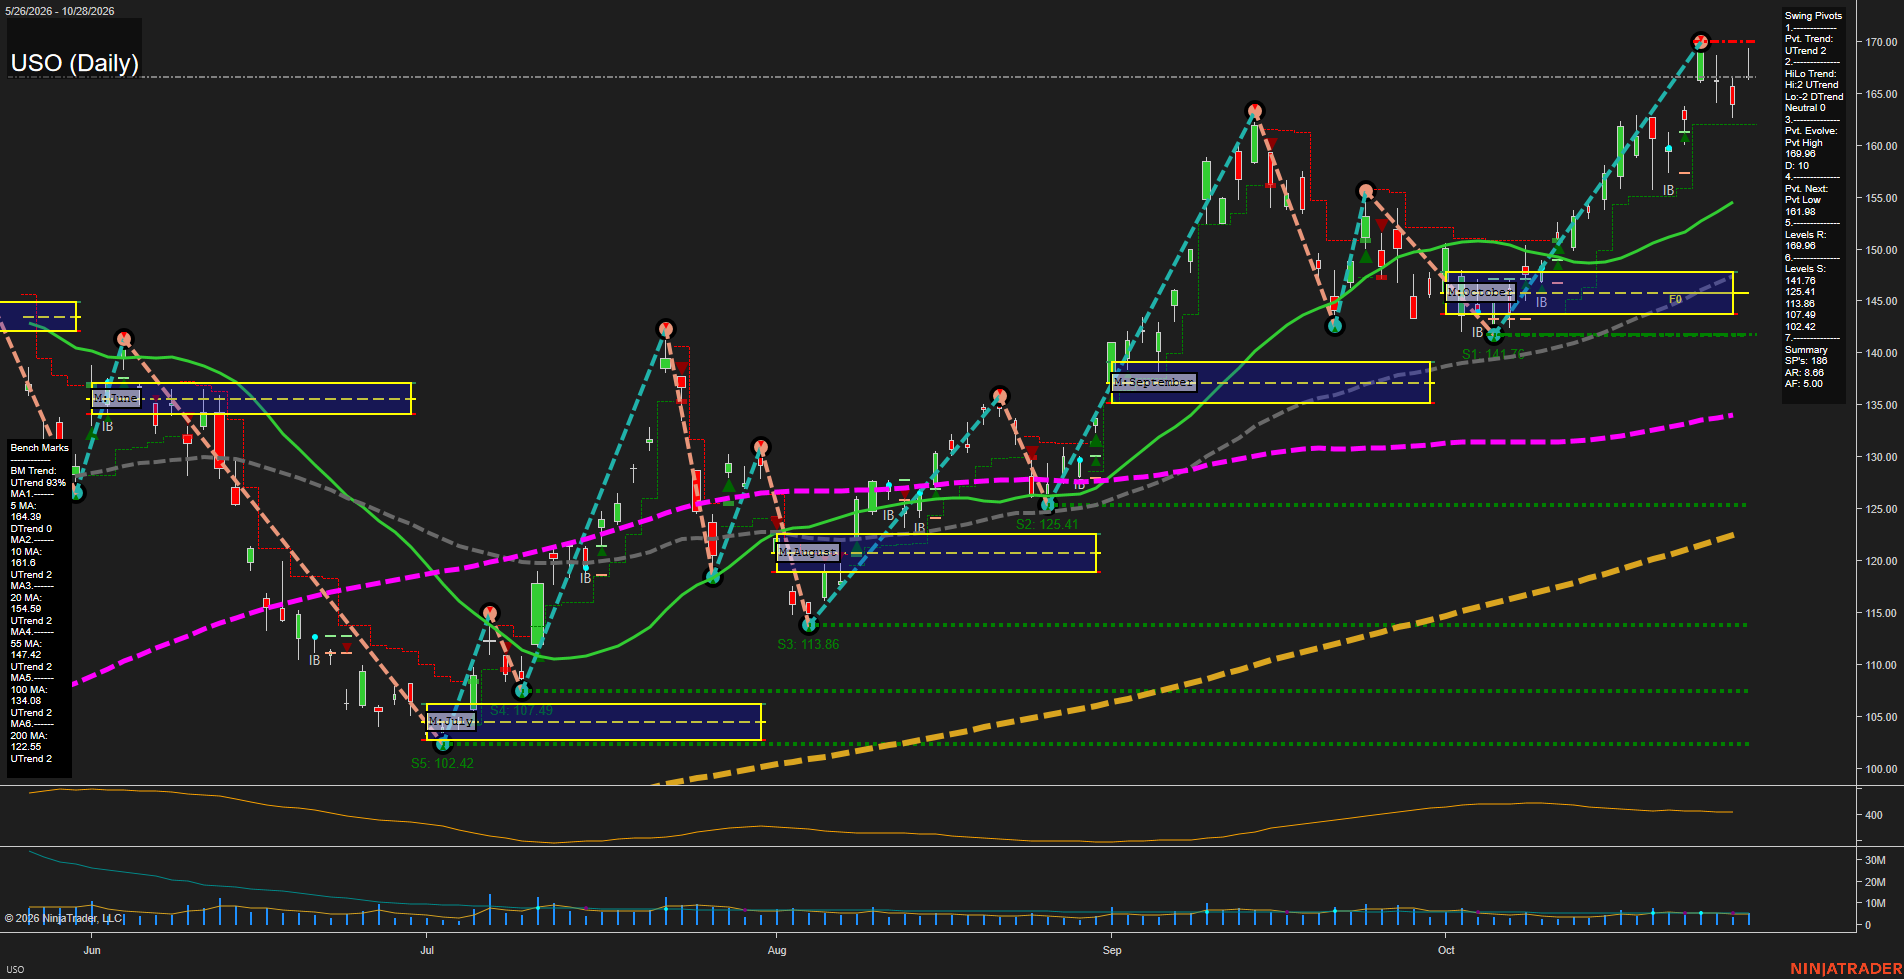Click the AR: 8.66 summary value
This screenshot has height=979, width=1904.
point(1804,373)
